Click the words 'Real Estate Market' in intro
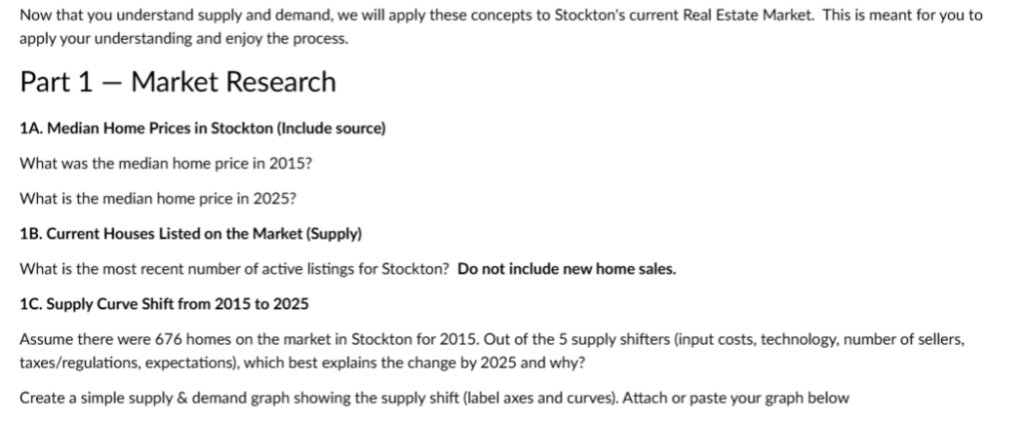Viewport: 1024px width, 421px height. [746, 15]
